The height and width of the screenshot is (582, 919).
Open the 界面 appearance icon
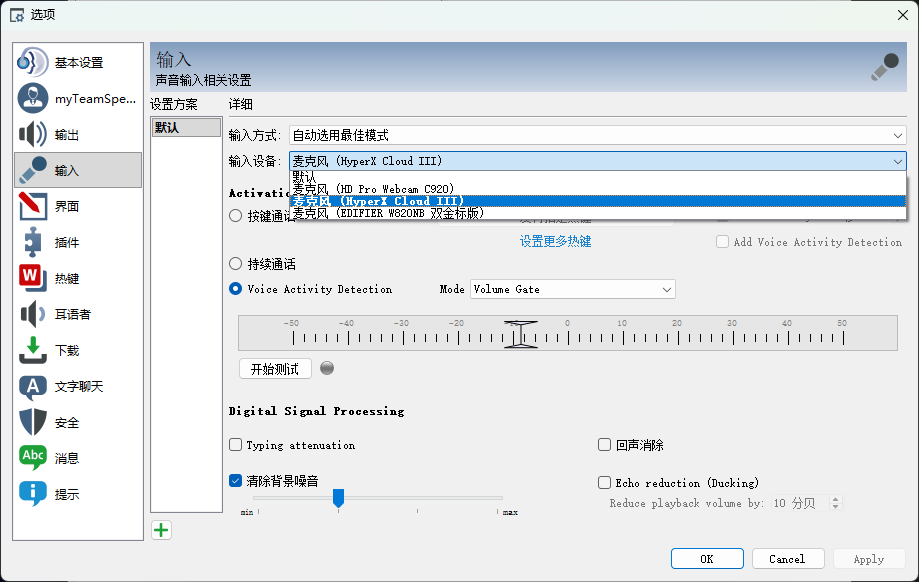coord(33,206)
